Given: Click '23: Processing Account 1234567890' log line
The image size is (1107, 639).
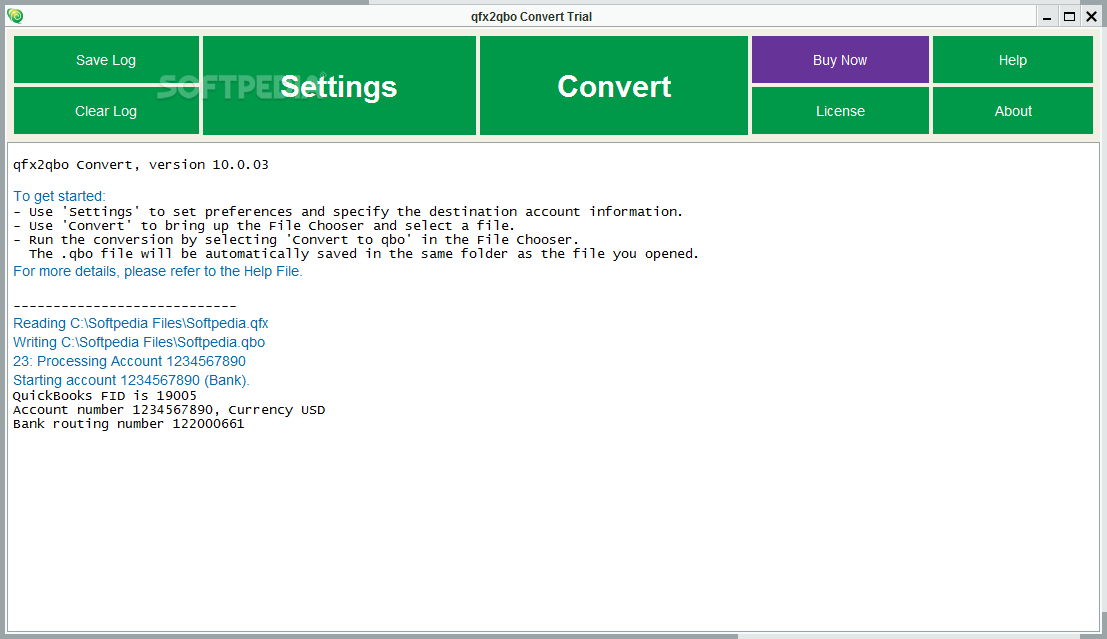Looking at the screenshot, I should [x=129, y=362].
